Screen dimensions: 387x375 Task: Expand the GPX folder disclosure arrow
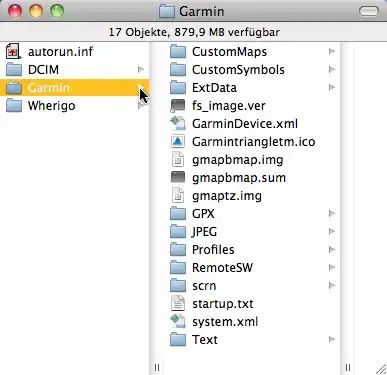[x=332, y=214]
